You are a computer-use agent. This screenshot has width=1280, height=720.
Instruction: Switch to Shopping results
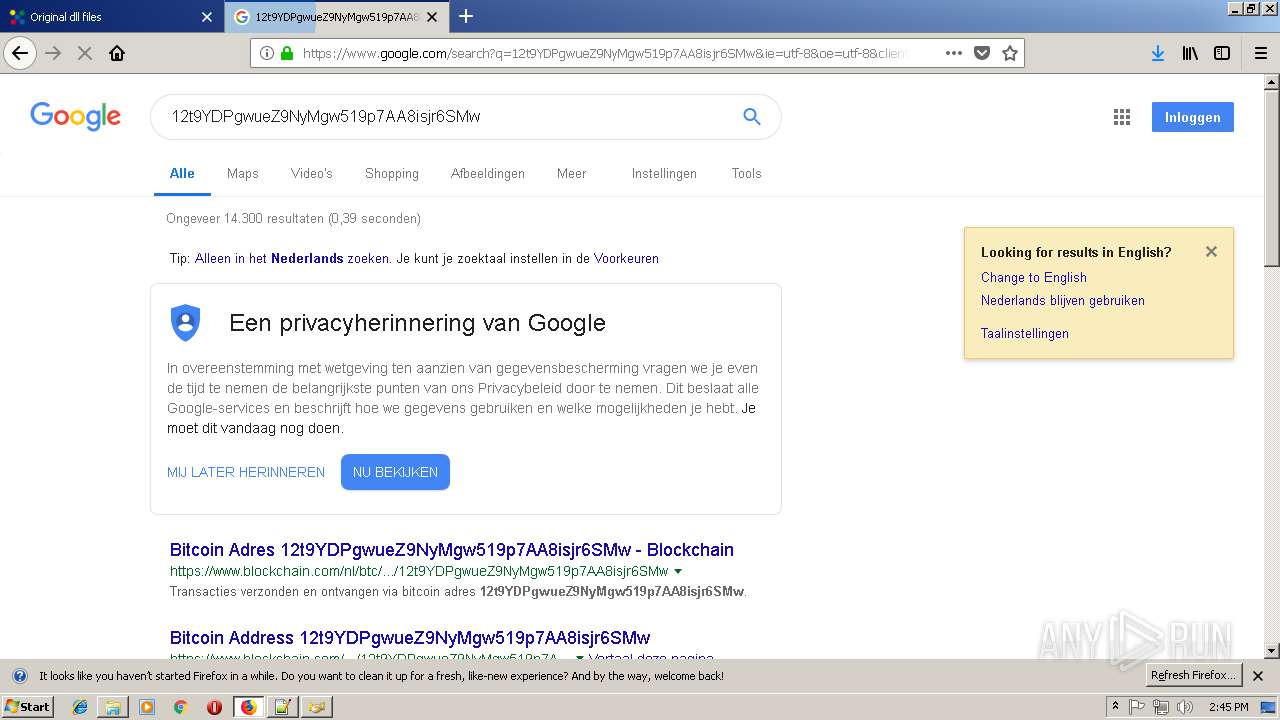[x=392, y=173]
